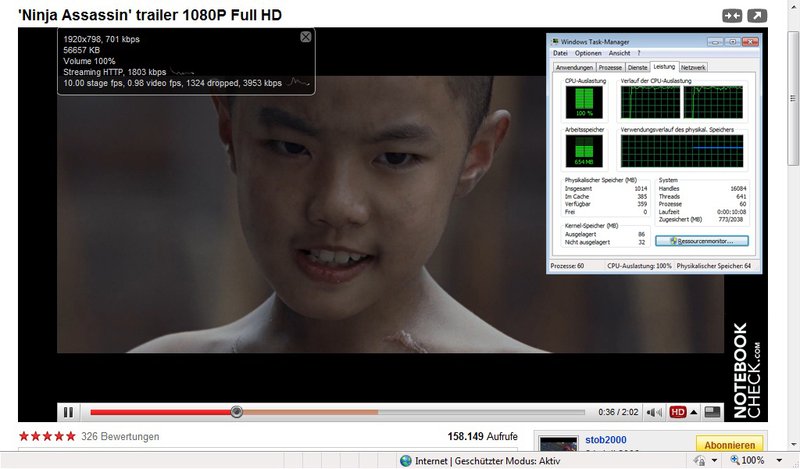The width and height of the screenshot is (800, 469).
Task: Open the stob2000 channel link
Action: 606,440
